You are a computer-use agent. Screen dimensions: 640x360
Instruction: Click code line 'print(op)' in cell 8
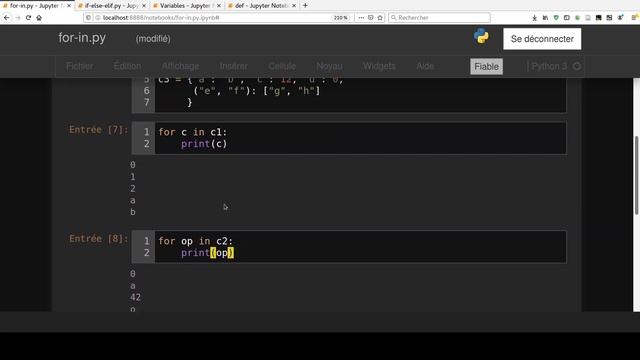click(x=207, y=253)
